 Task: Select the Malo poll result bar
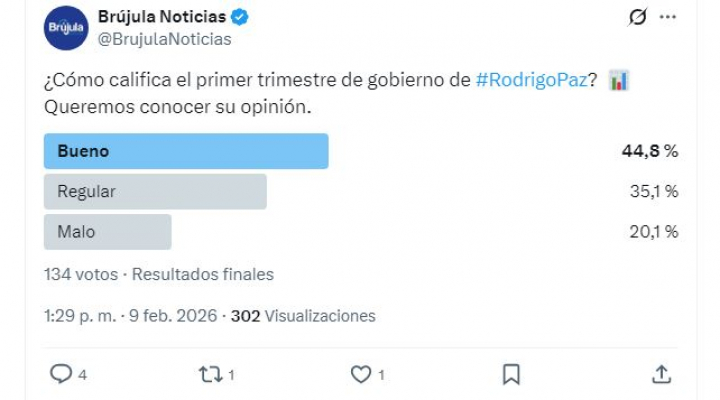(108, 231)
